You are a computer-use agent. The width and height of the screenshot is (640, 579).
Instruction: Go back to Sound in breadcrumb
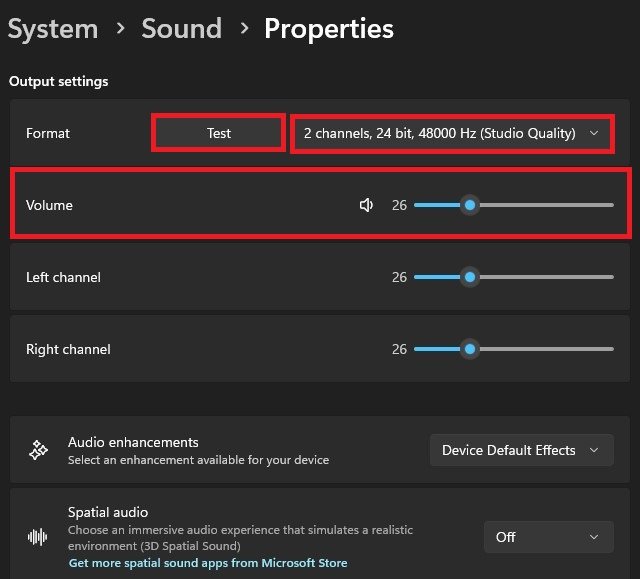click(182, 29)
